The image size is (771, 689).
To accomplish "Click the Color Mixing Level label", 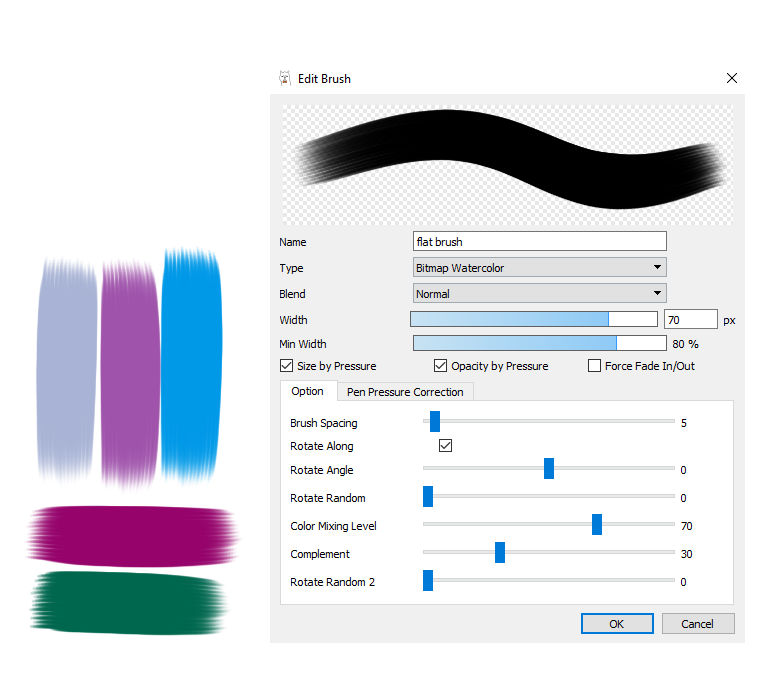I will (333, 526).
